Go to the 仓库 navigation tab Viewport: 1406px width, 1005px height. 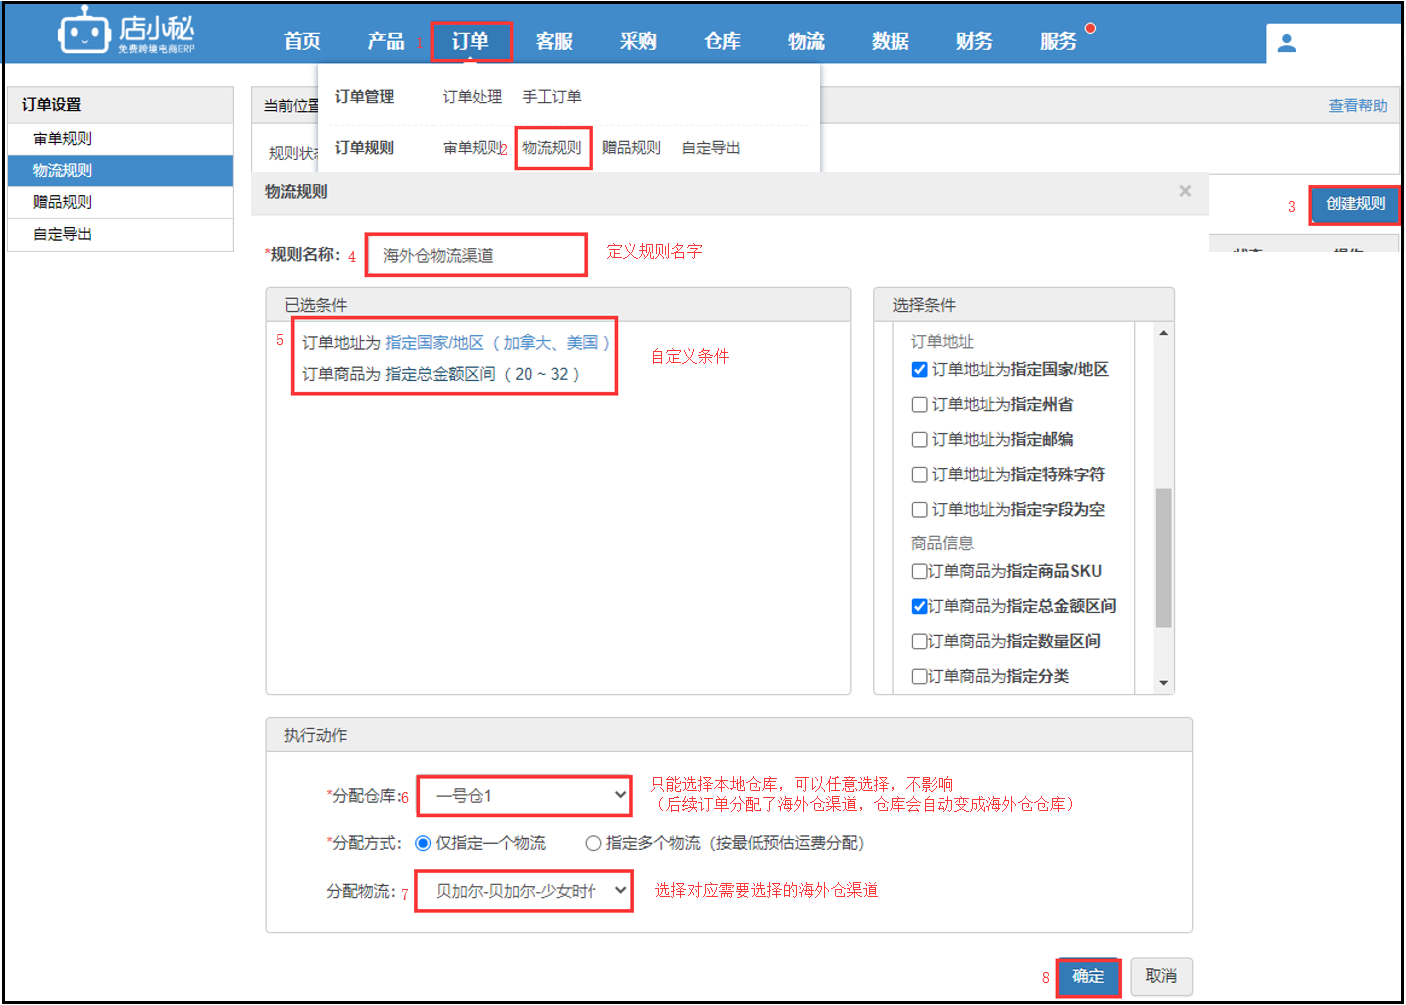(722, 41)
